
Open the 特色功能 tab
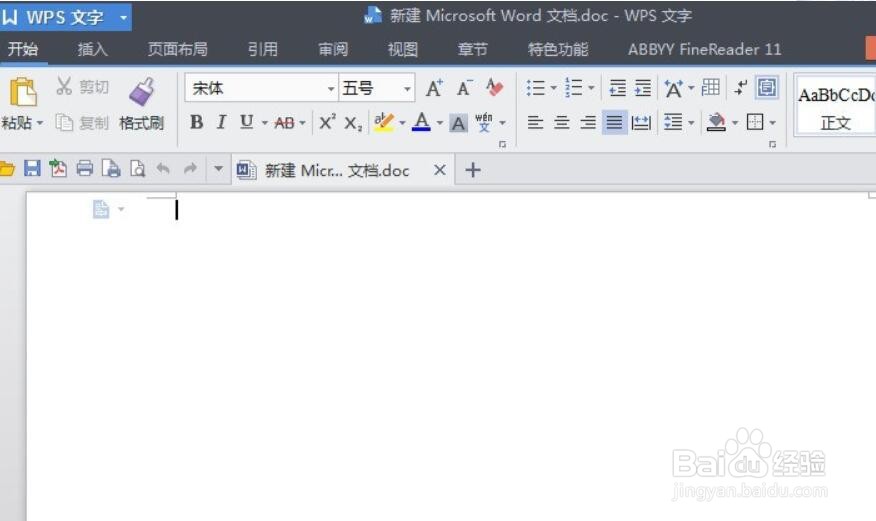pos(558,49)
